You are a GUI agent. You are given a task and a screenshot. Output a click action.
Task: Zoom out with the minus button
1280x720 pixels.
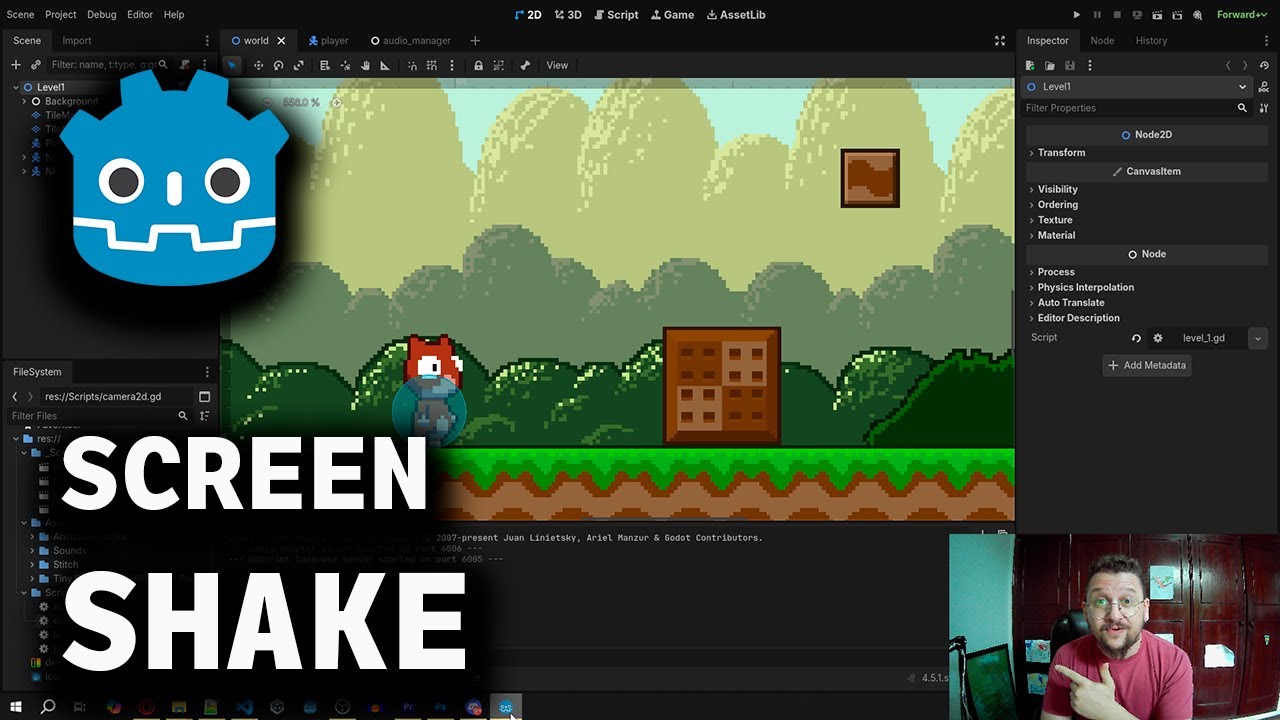point(267,102)
